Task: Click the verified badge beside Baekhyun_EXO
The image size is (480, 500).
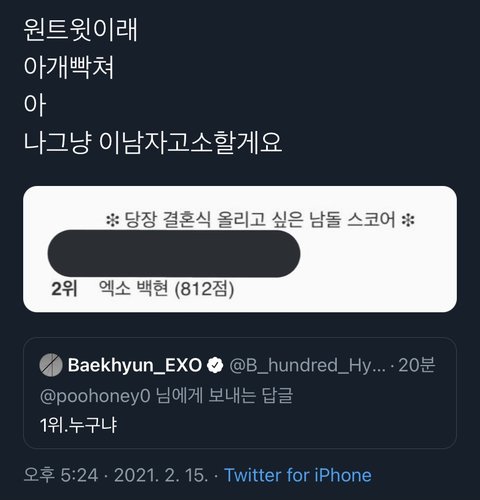Action: point(215,365)
